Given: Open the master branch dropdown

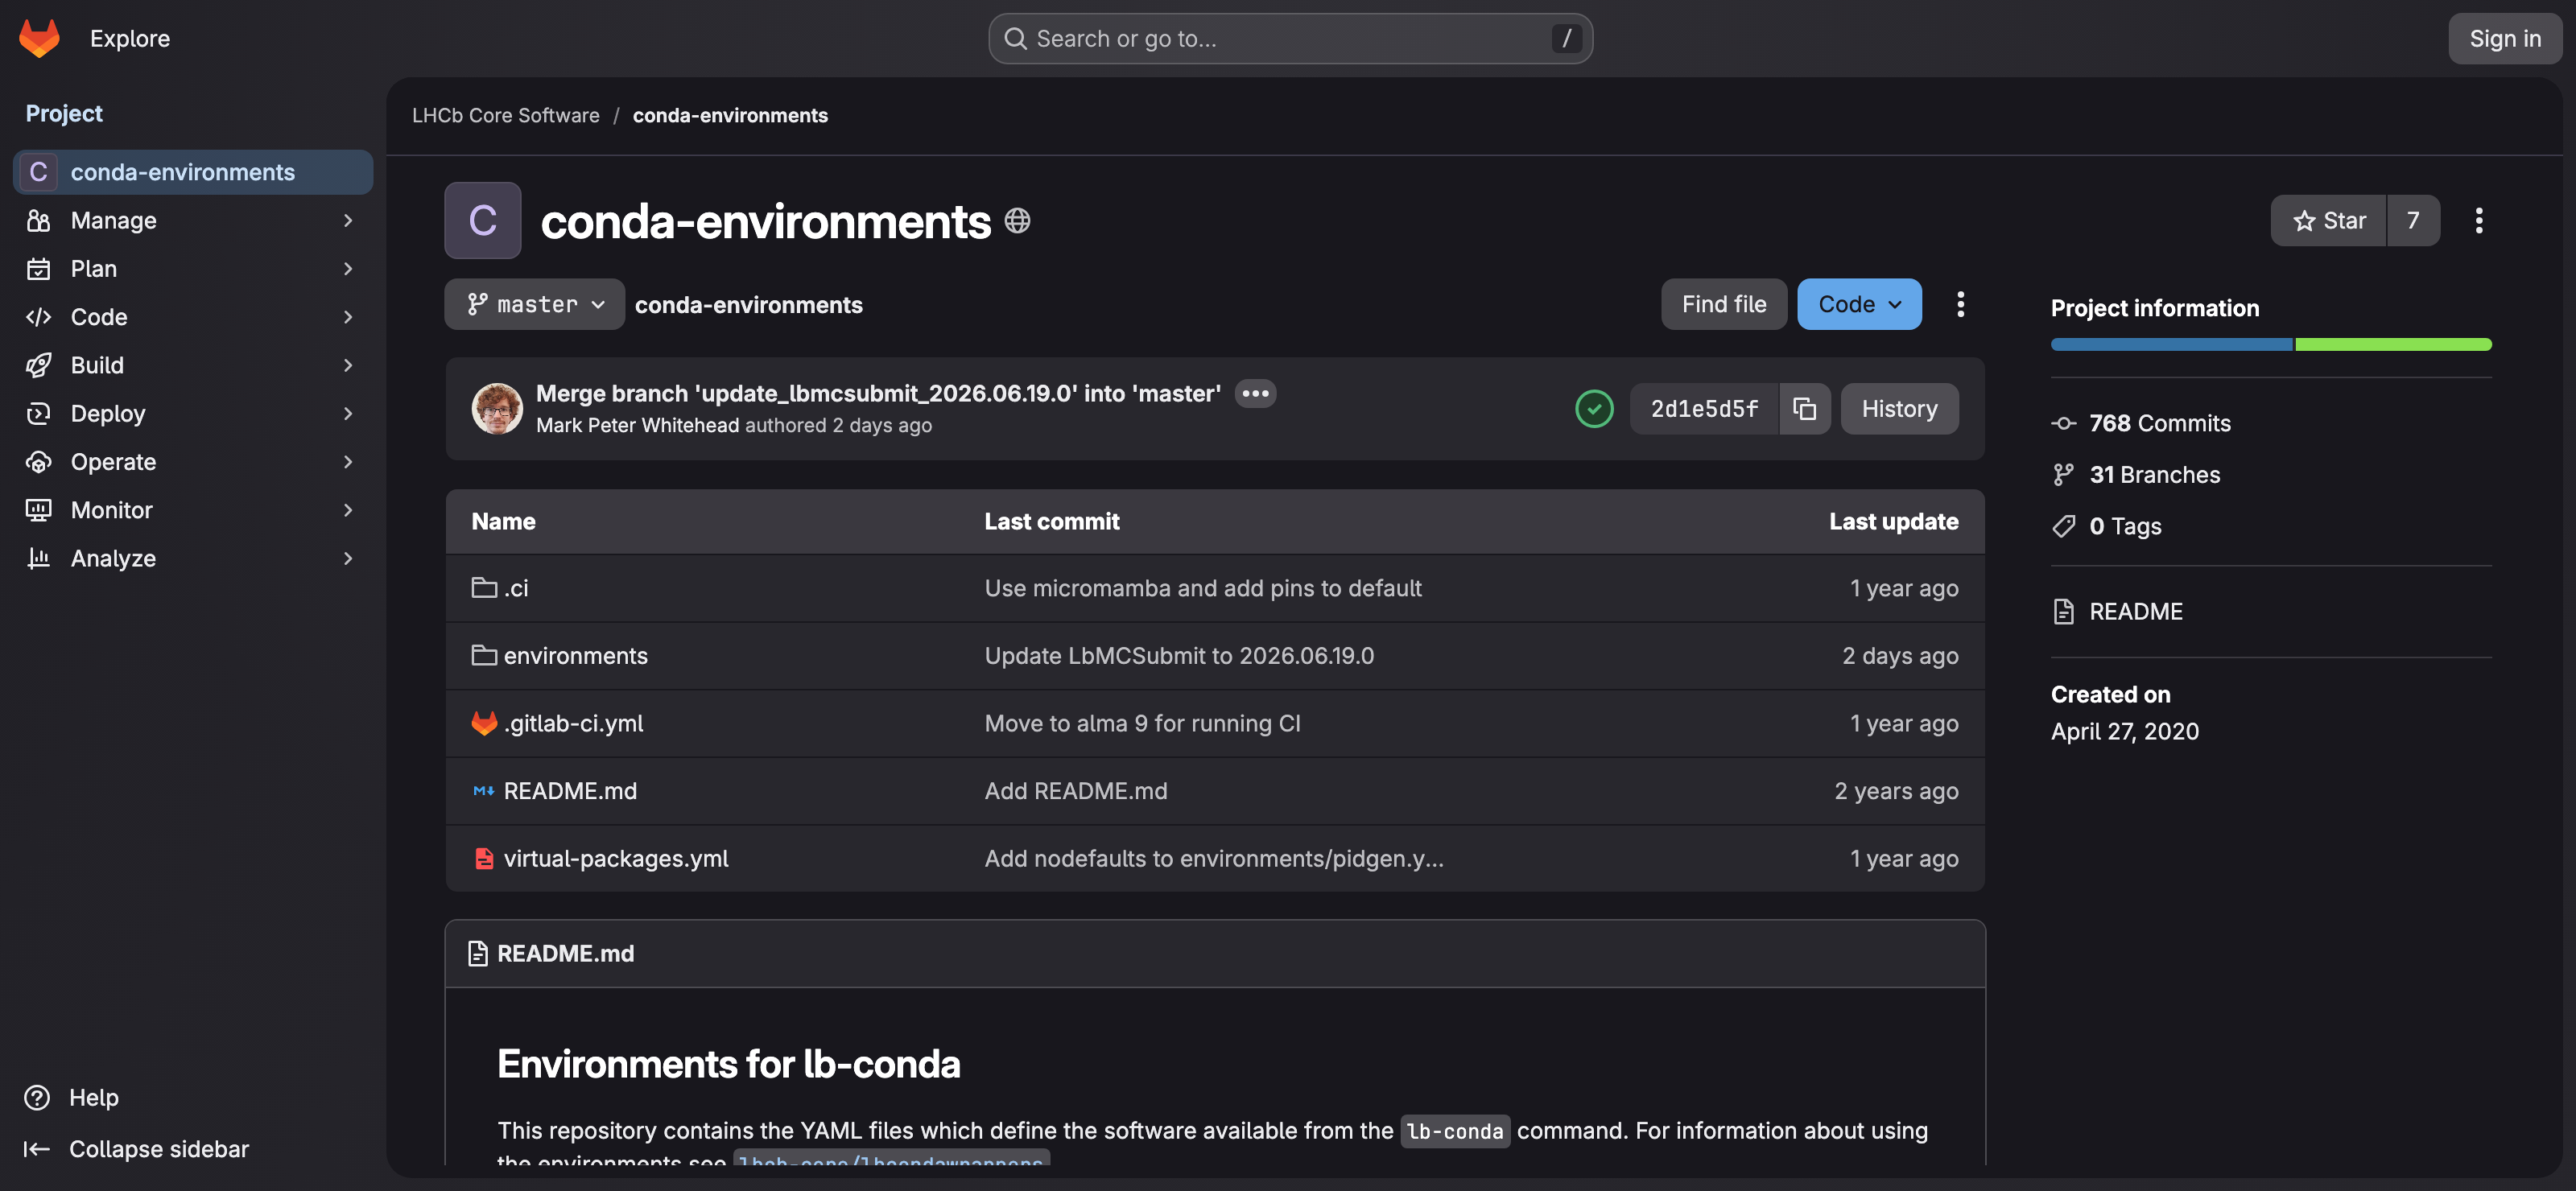Looking at the screenshot, I should point(535,304).
